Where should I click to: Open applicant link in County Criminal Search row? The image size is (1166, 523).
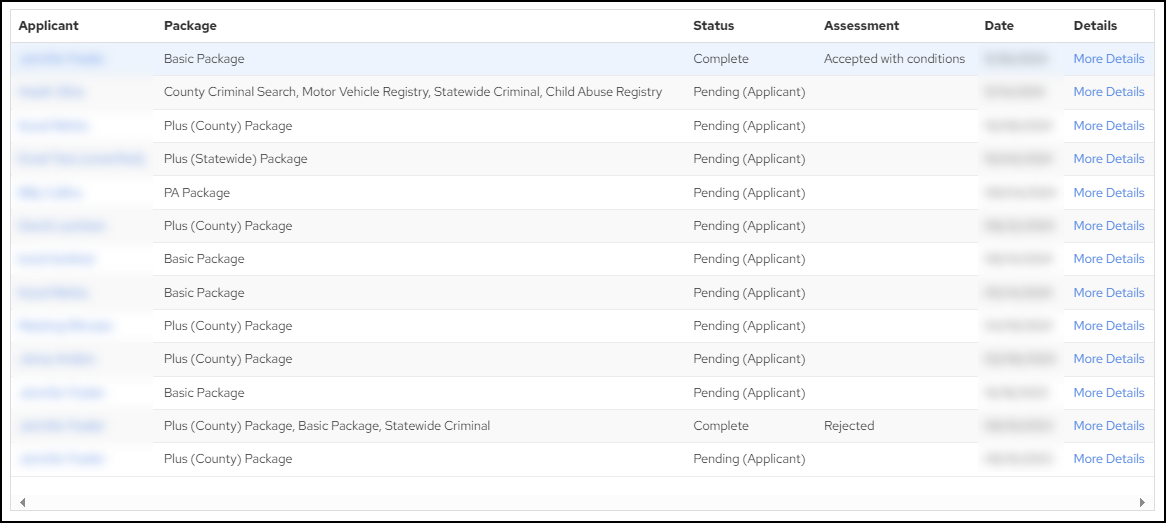coord(51,92)
